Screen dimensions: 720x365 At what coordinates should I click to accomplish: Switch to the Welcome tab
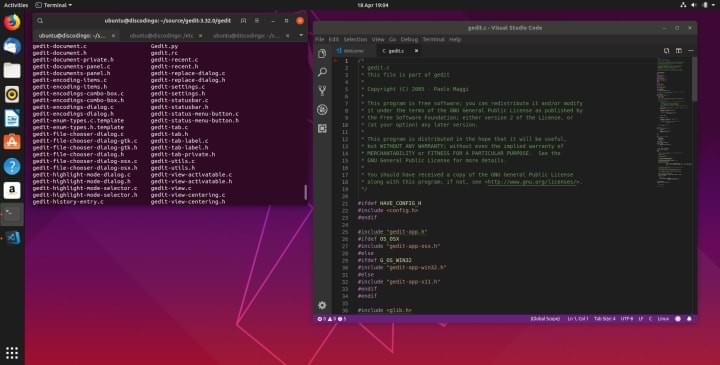[x=350, y=51]
